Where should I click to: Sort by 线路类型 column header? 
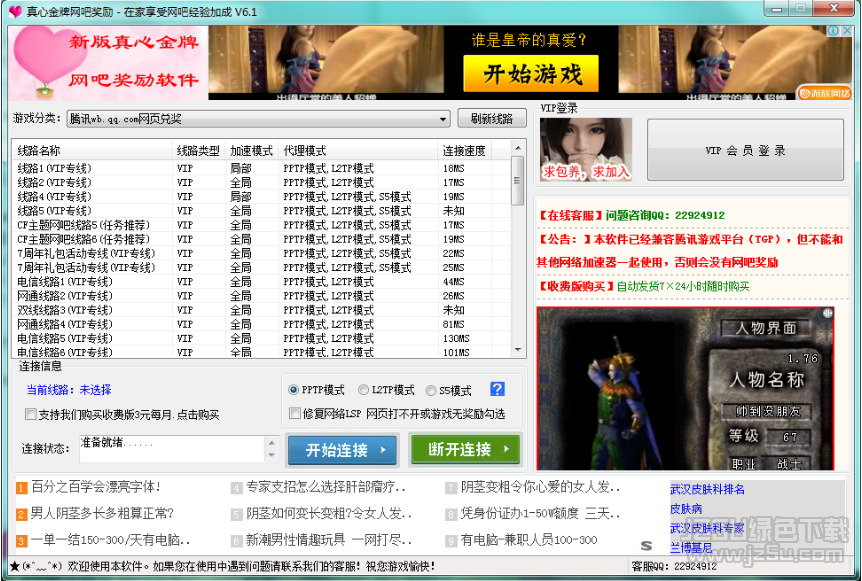point(198,151)
